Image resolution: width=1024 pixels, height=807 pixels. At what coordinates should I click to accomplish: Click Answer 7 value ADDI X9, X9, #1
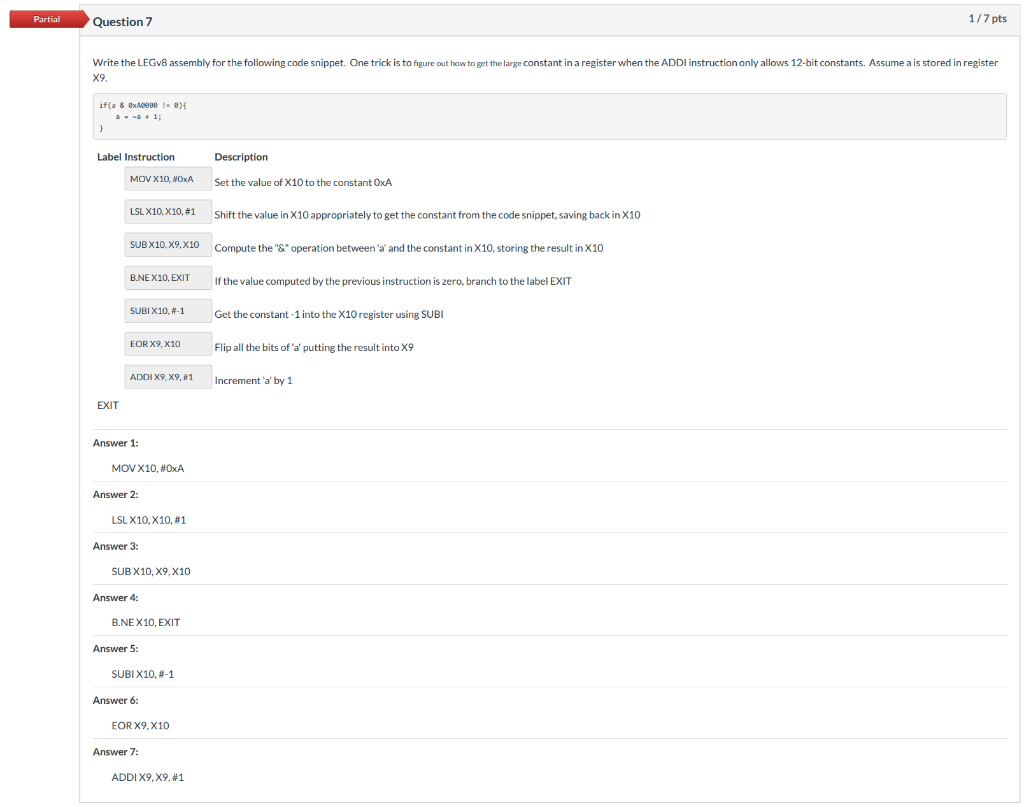click(148, 778)
